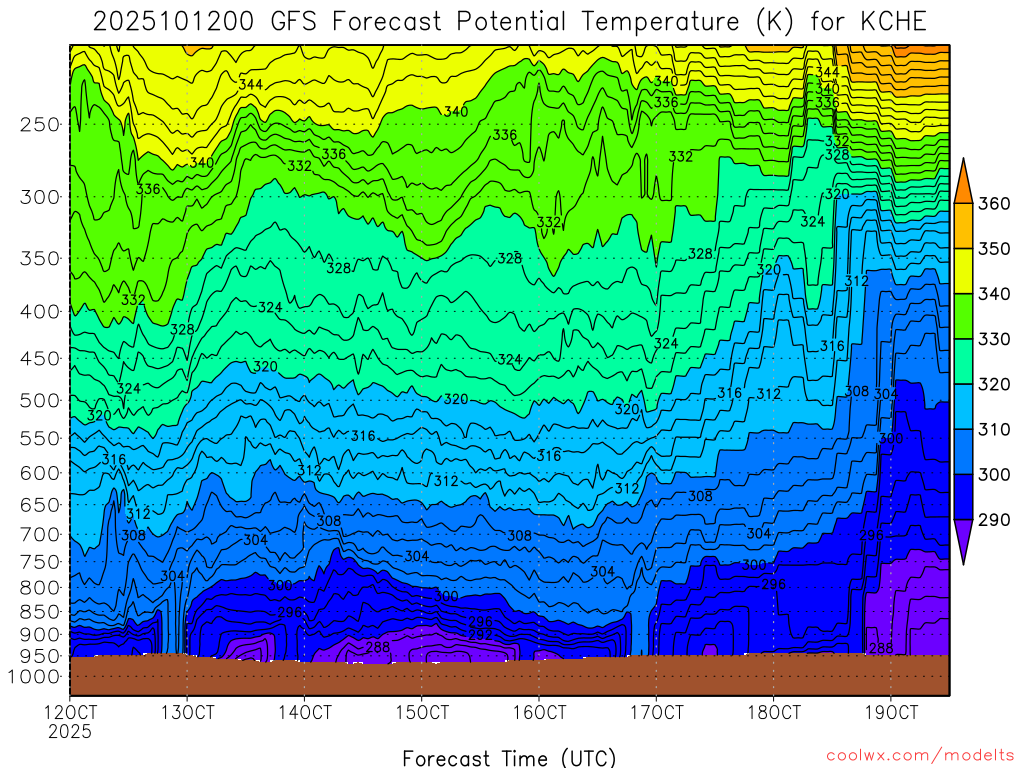This screenshot has height=768, width=1024.
Task: Click the 310 value on the color legend
Action: pyautogui.click(x=994, y=429)
